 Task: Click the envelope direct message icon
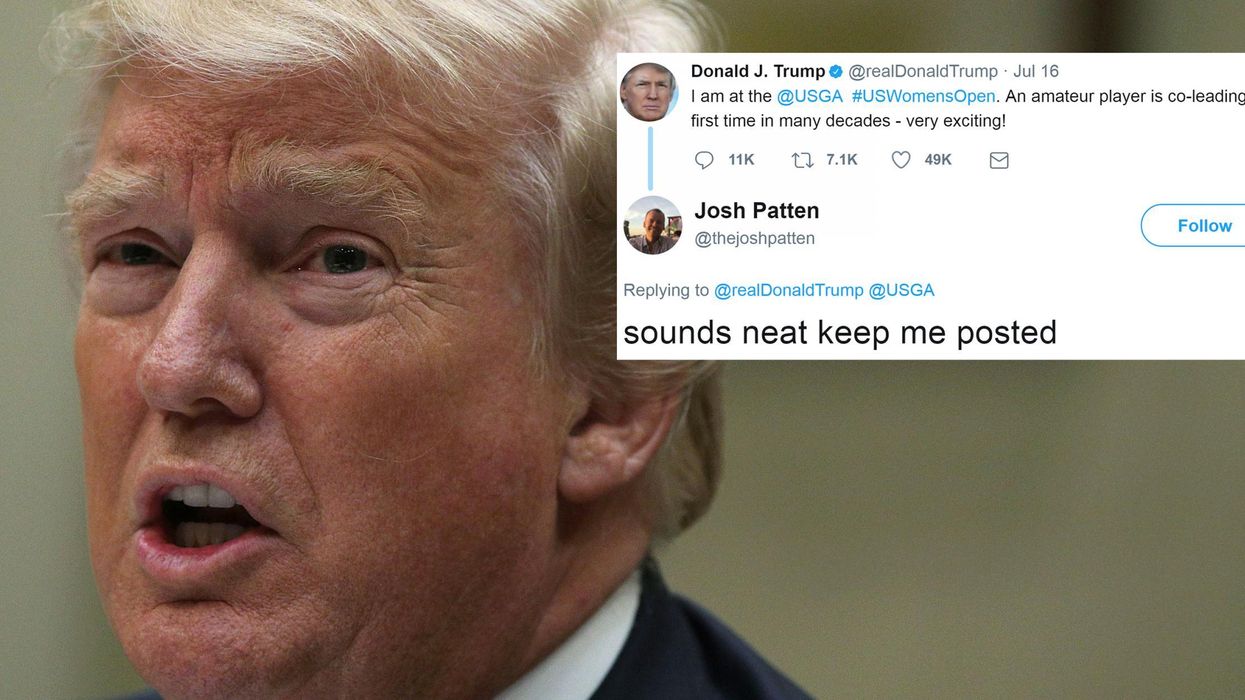[999, 160]
